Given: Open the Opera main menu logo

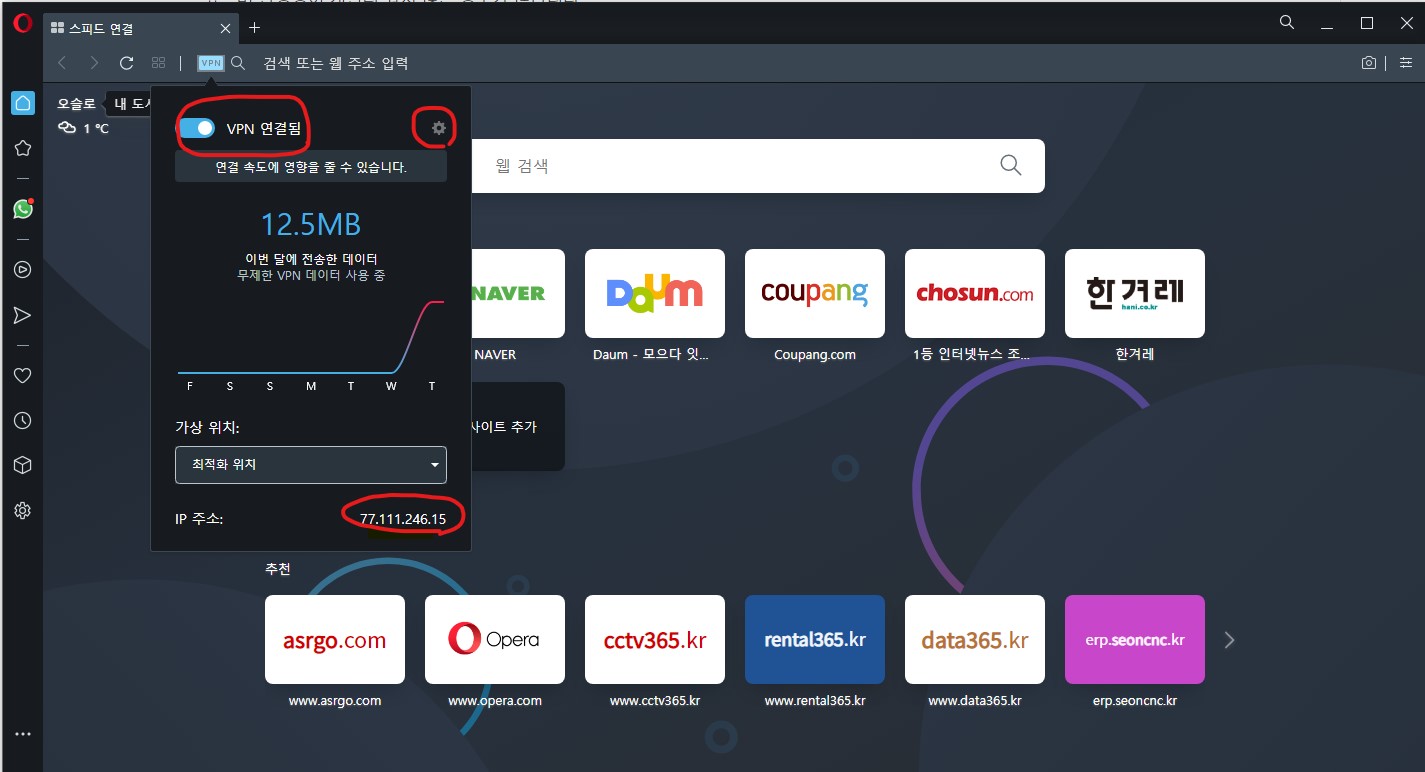Looking at the screenshot, I should pyautogui.click(x=22, y=24).
